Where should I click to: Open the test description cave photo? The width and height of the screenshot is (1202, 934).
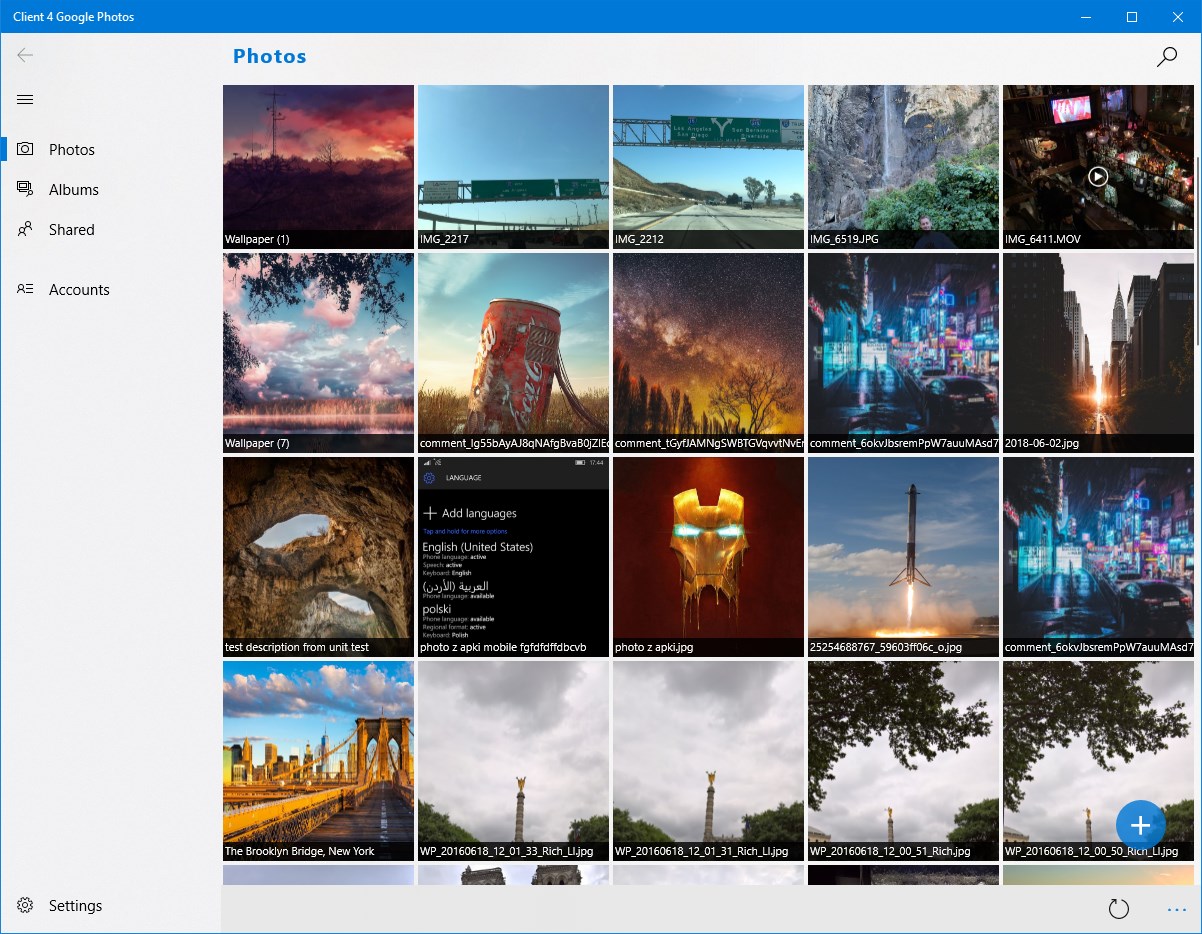tap(318, 557)
